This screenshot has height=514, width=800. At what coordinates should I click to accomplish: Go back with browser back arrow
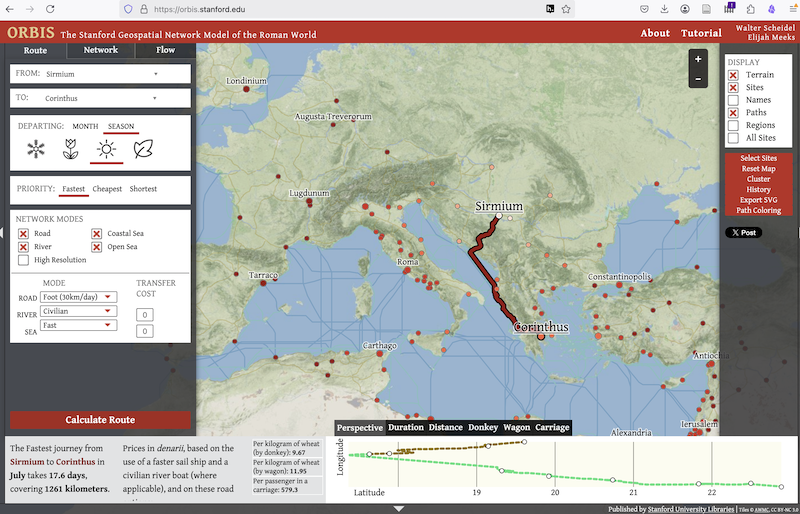(10, 9)
